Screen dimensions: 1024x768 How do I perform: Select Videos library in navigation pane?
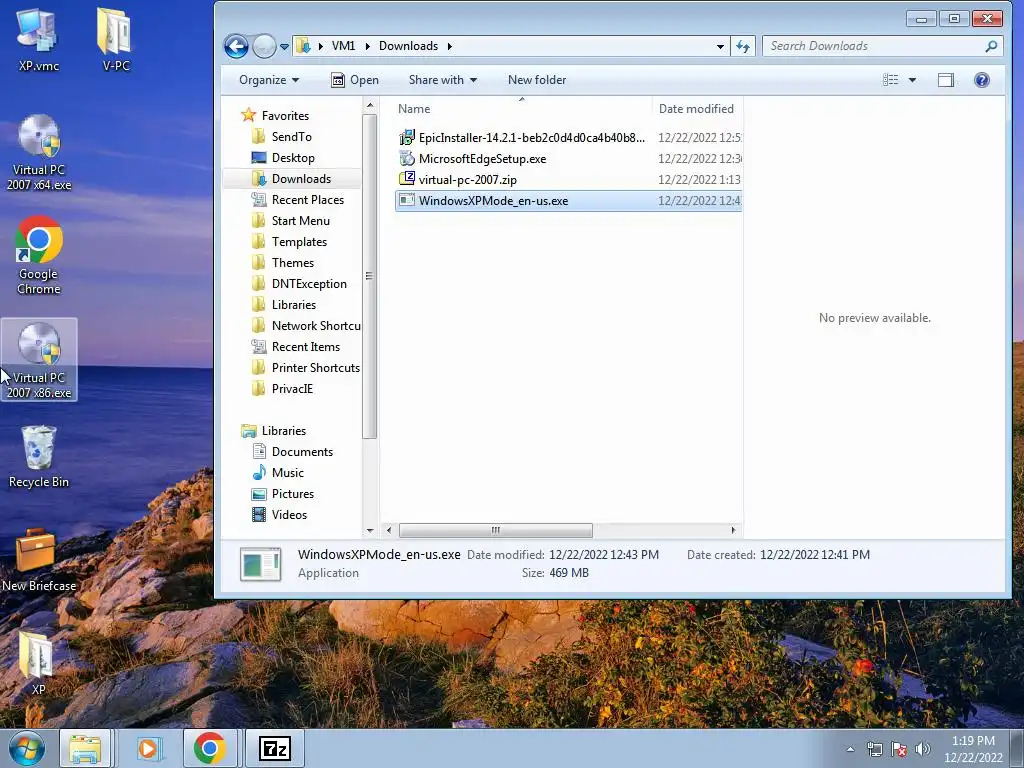click(289, 515)
